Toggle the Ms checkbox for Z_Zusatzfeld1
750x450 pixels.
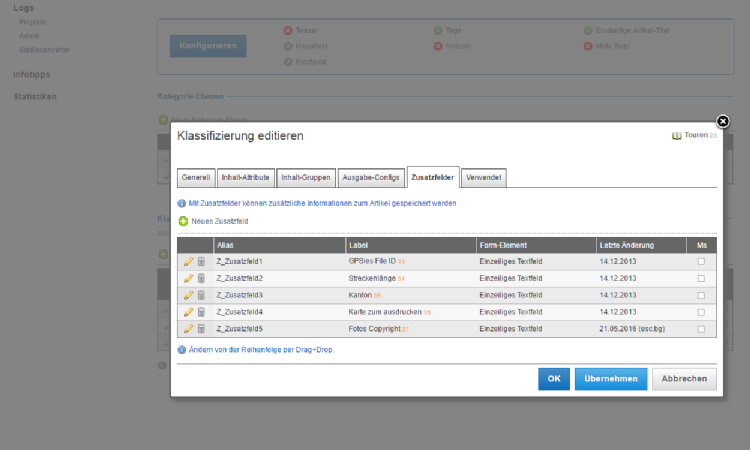[701, 261]
